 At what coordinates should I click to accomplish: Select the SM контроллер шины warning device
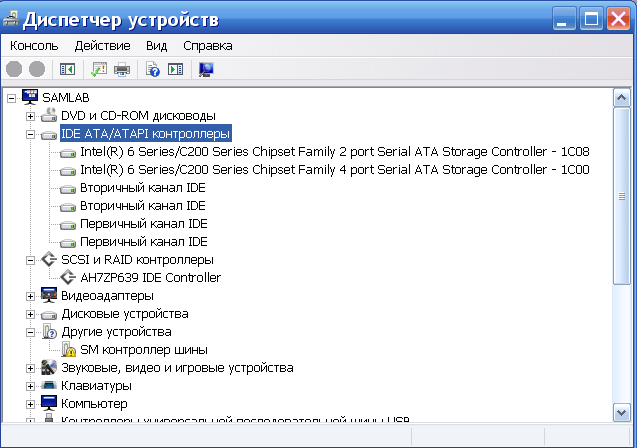tap(144, 350)
